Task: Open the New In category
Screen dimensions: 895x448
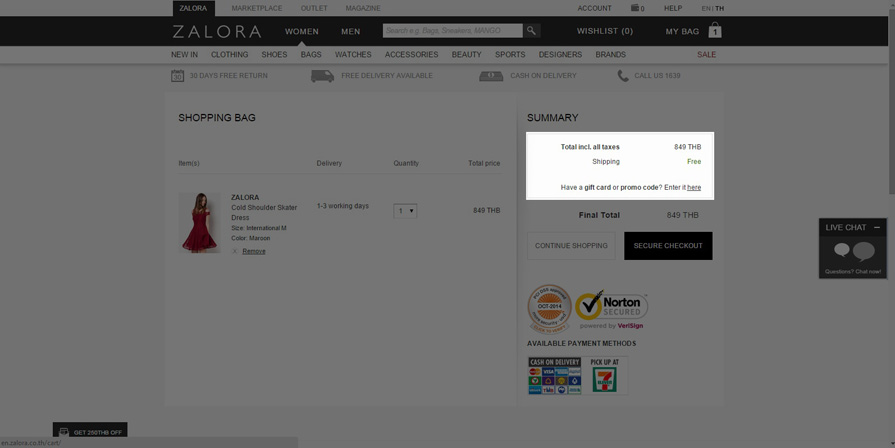Action: 184,55
